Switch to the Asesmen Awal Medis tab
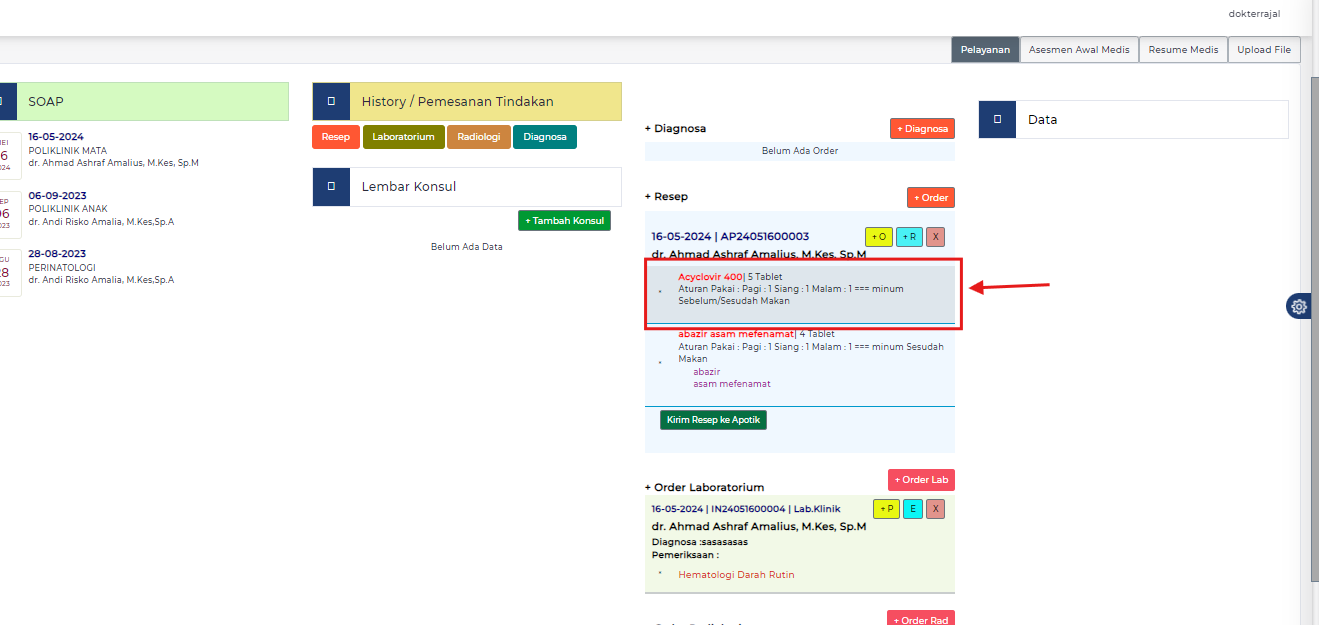 [1079, 50]
